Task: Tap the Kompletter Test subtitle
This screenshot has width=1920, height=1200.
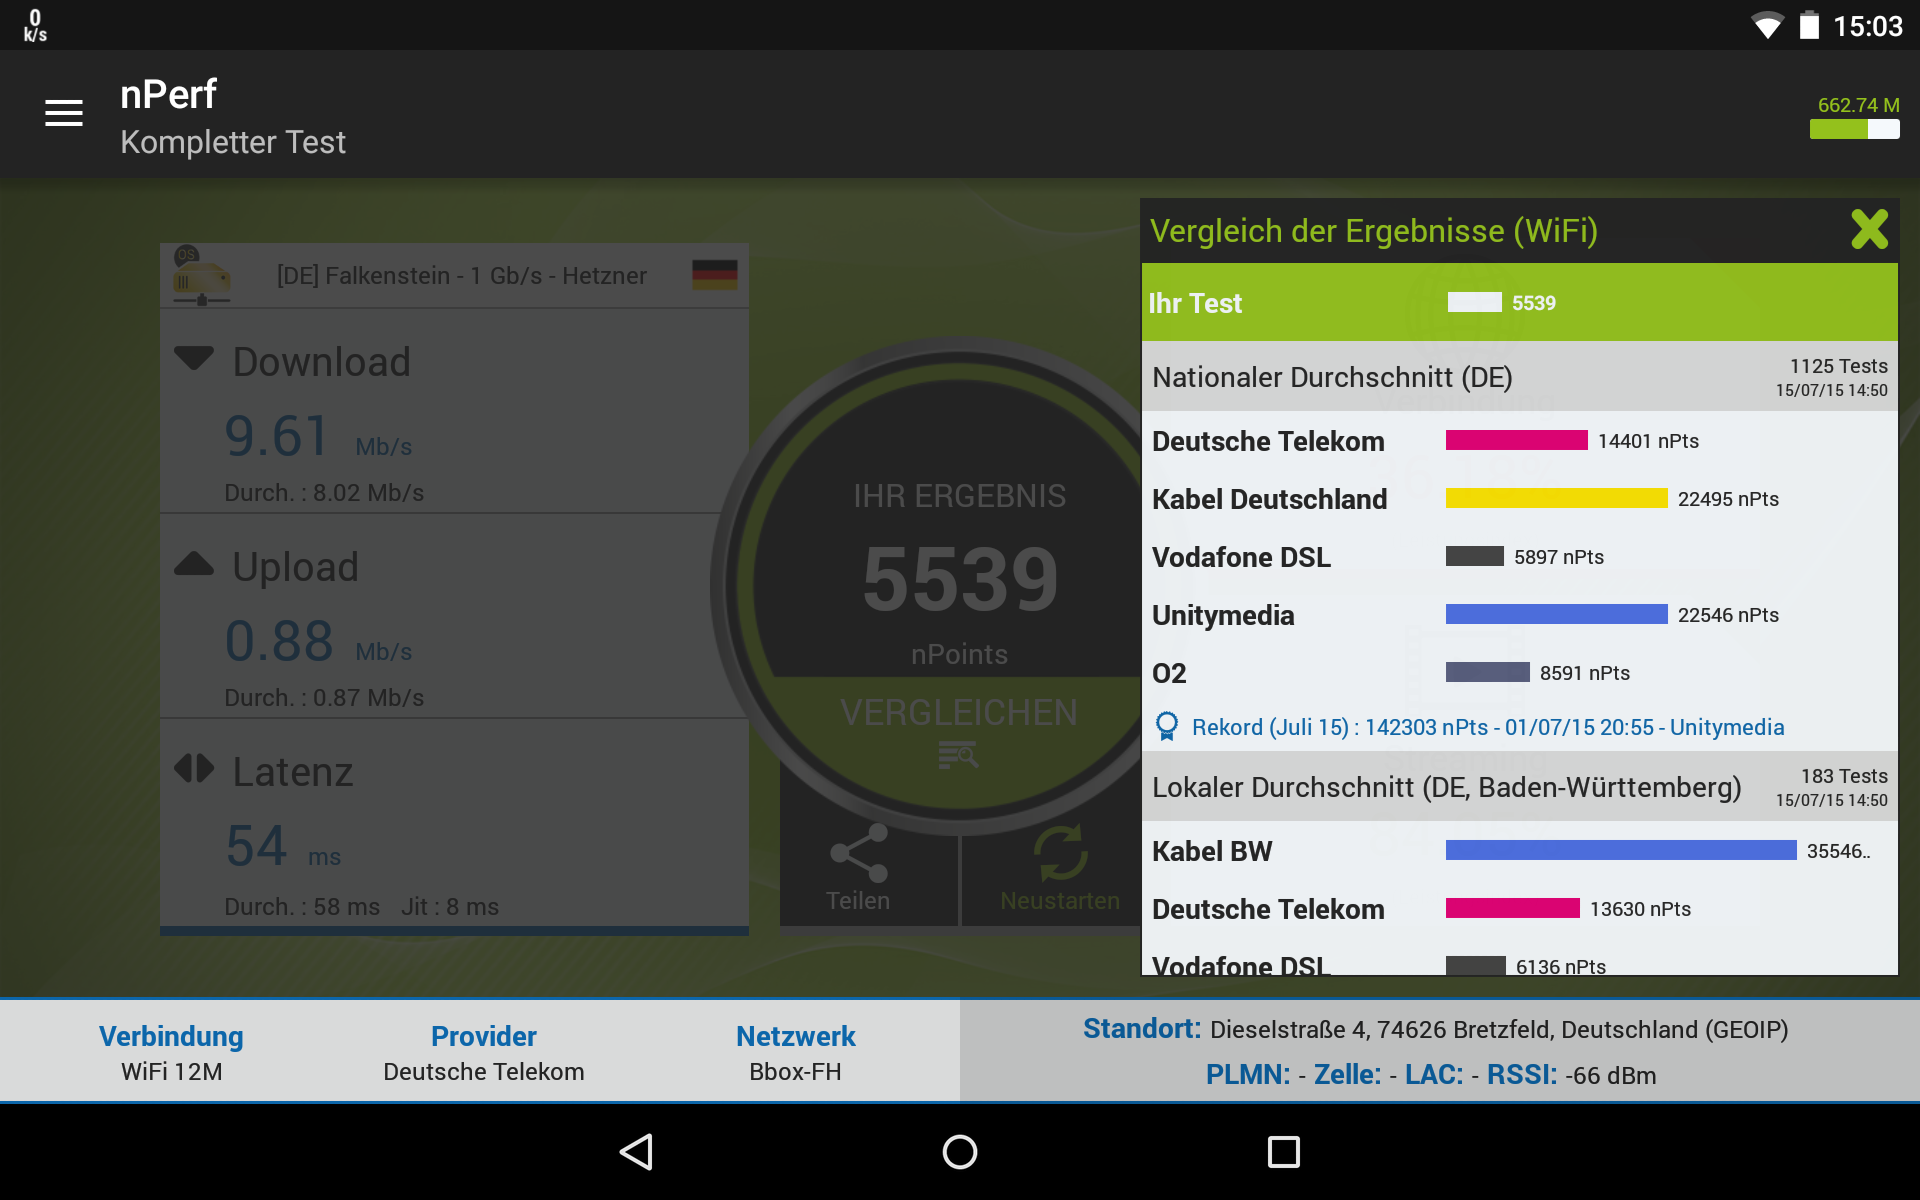Action: coord(233,142)
